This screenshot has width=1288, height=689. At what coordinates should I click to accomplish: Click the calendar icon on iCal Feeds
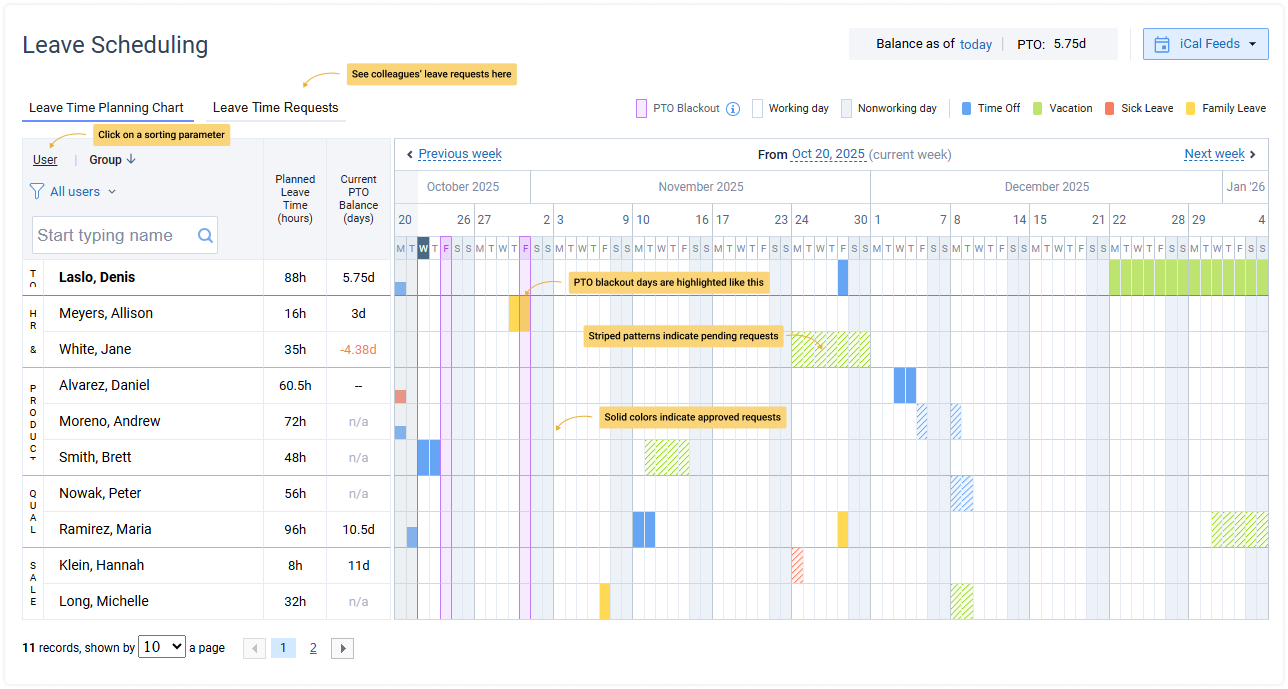[x=1162, y=44]
